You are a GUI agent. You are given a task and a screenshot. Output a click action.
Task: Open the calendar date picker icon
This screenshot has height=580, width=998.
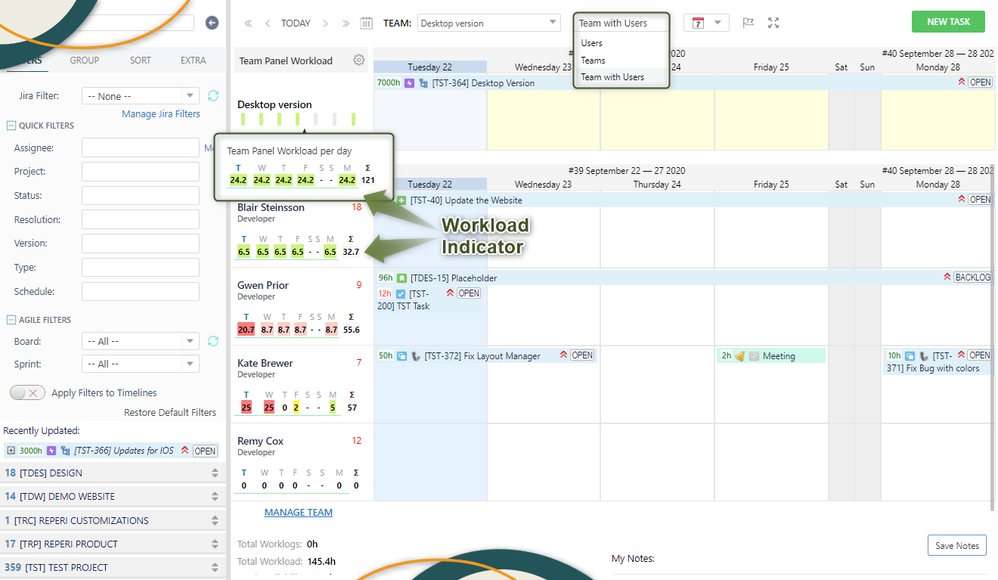367,24
